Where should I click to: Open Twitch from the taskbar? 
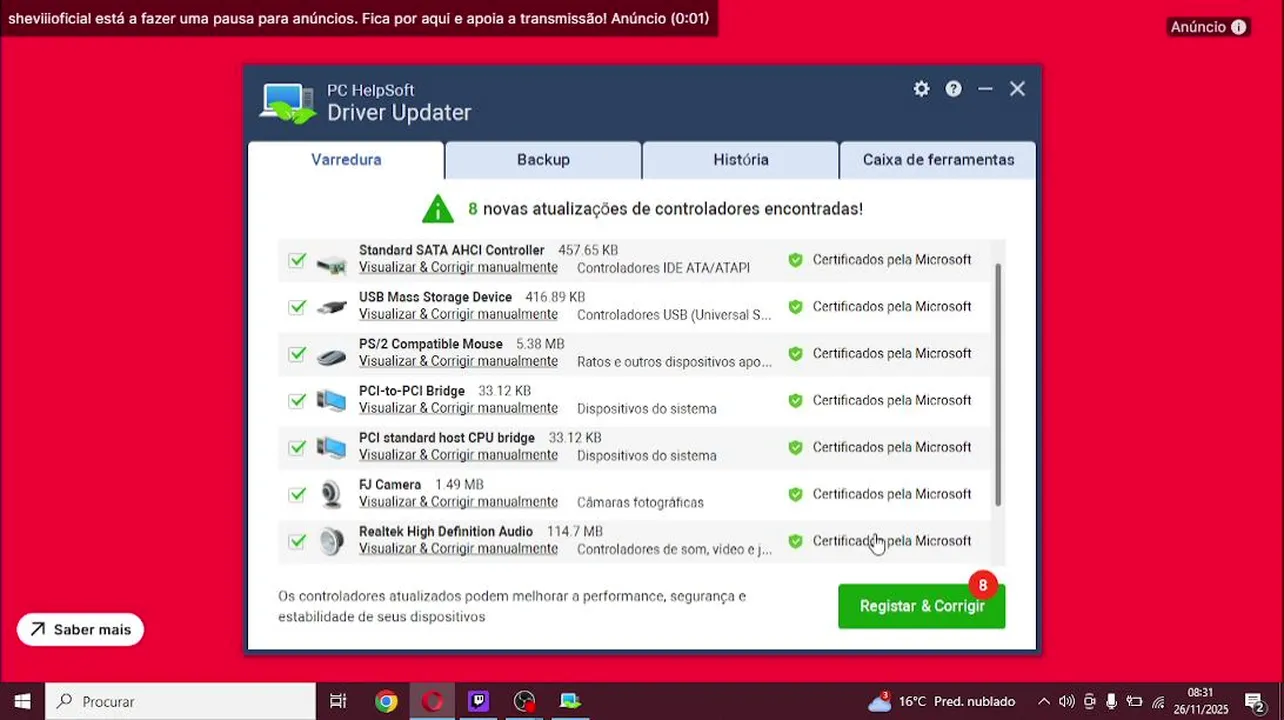pos(478,701)
